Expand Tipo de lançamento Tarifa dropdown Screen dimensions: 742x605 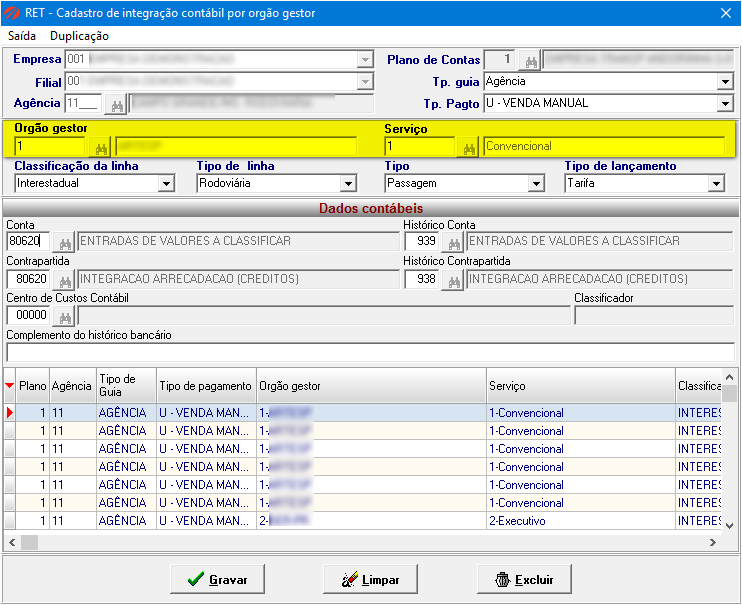[716, 184]
